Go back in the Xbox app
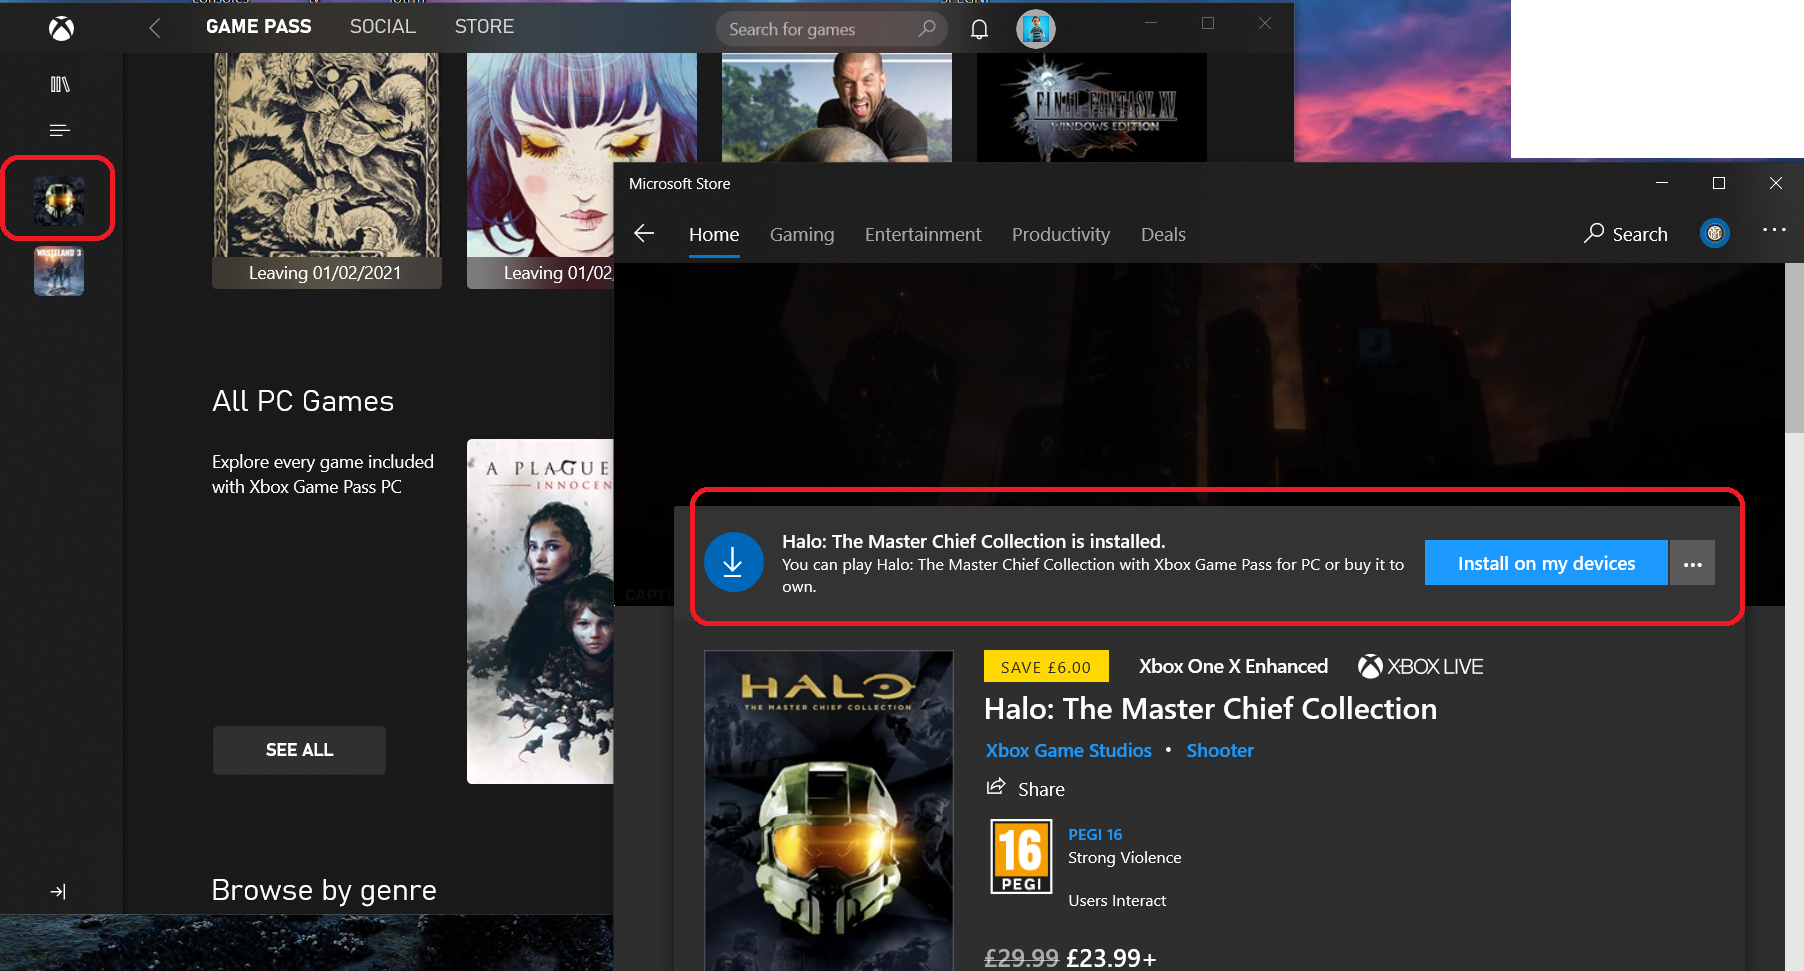 [154, 28]
